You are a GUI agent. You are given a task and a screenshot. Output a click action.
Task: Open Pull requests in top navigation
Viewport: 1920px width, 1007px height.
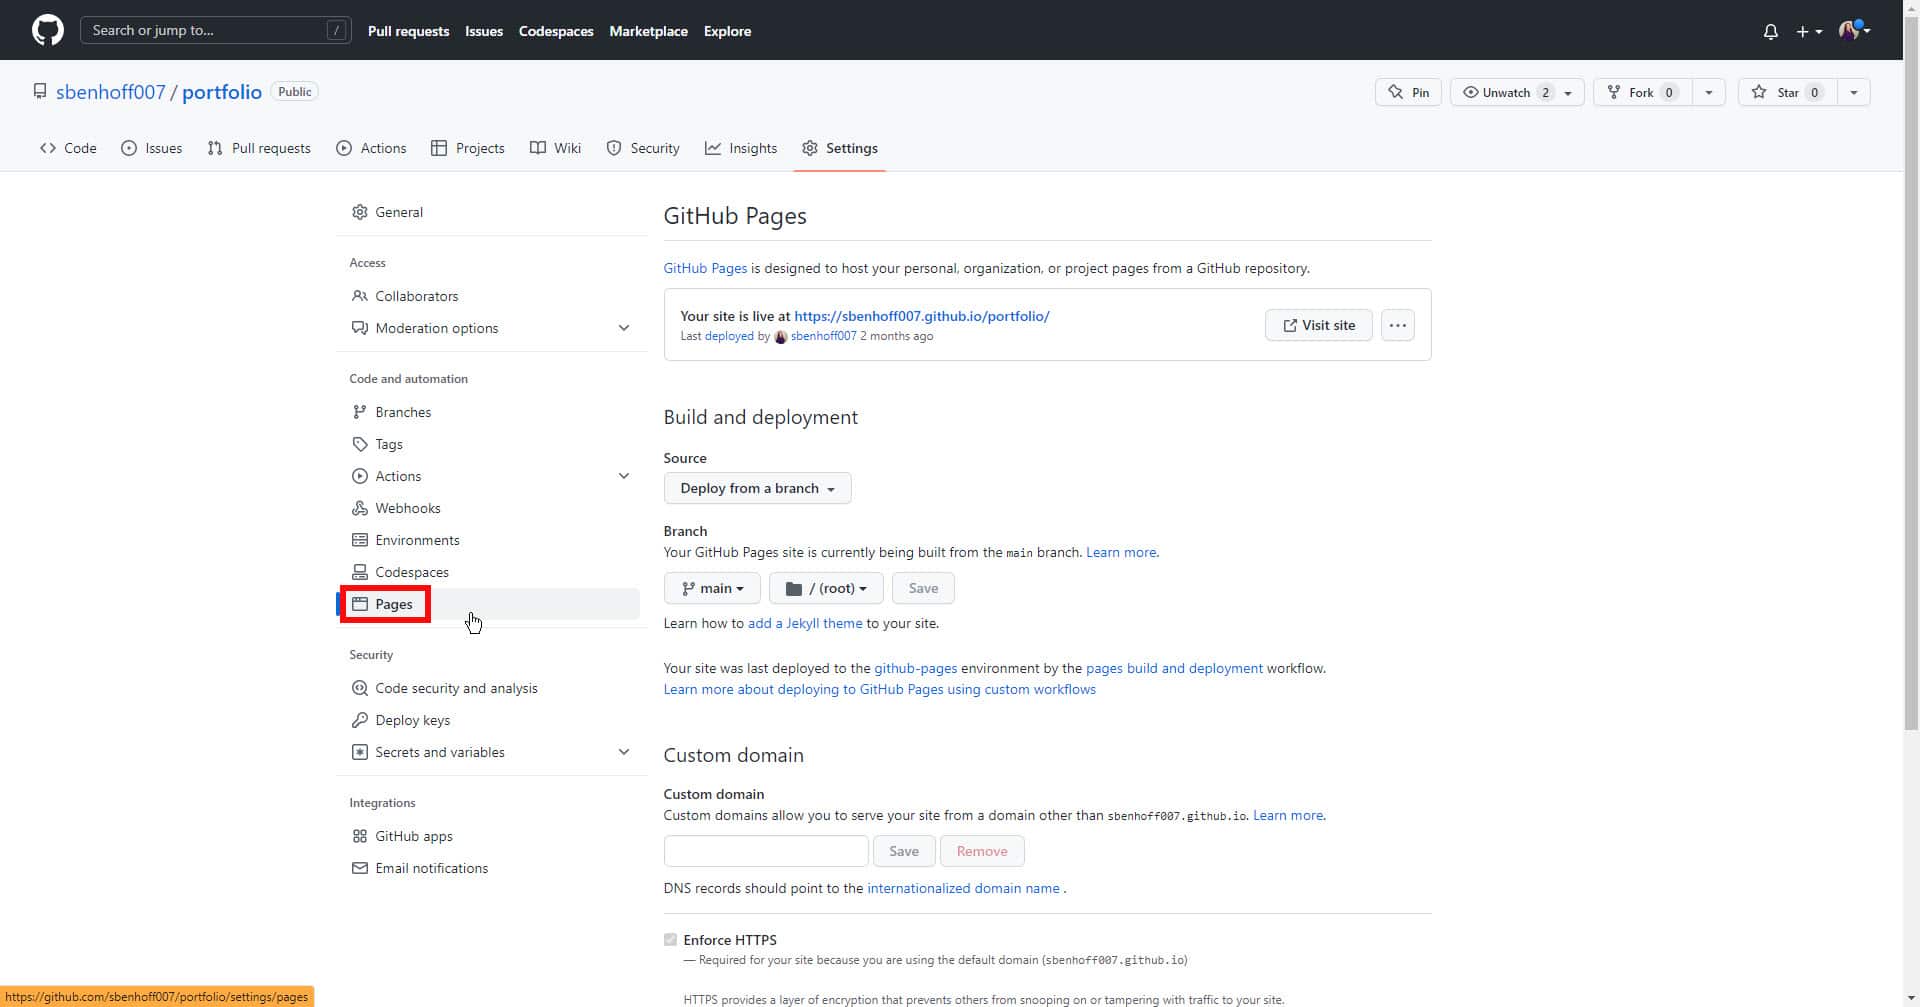[408, 31]
